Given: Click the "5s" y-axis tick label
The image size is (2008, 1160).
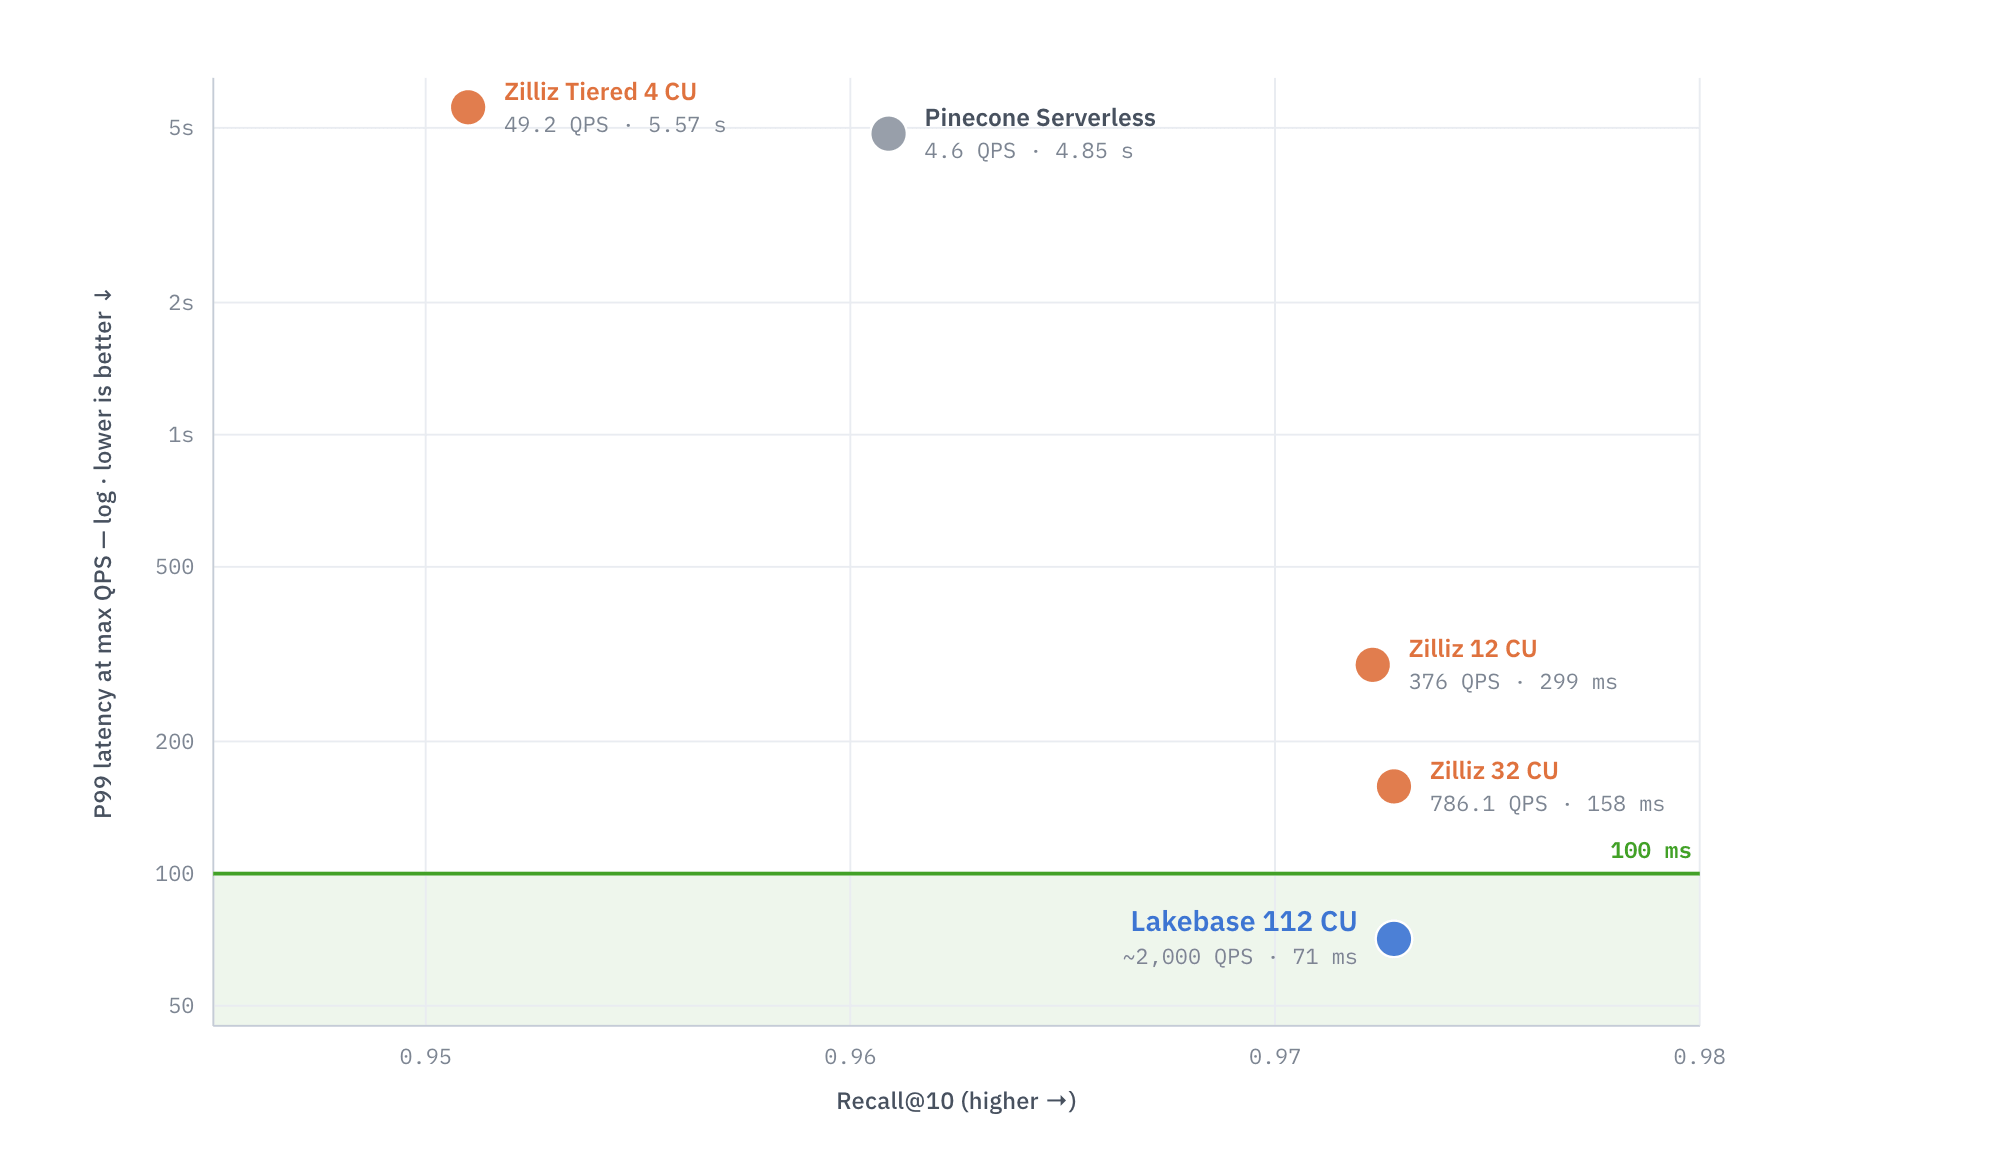Looking at the screenshot, I should coord(181,128).
